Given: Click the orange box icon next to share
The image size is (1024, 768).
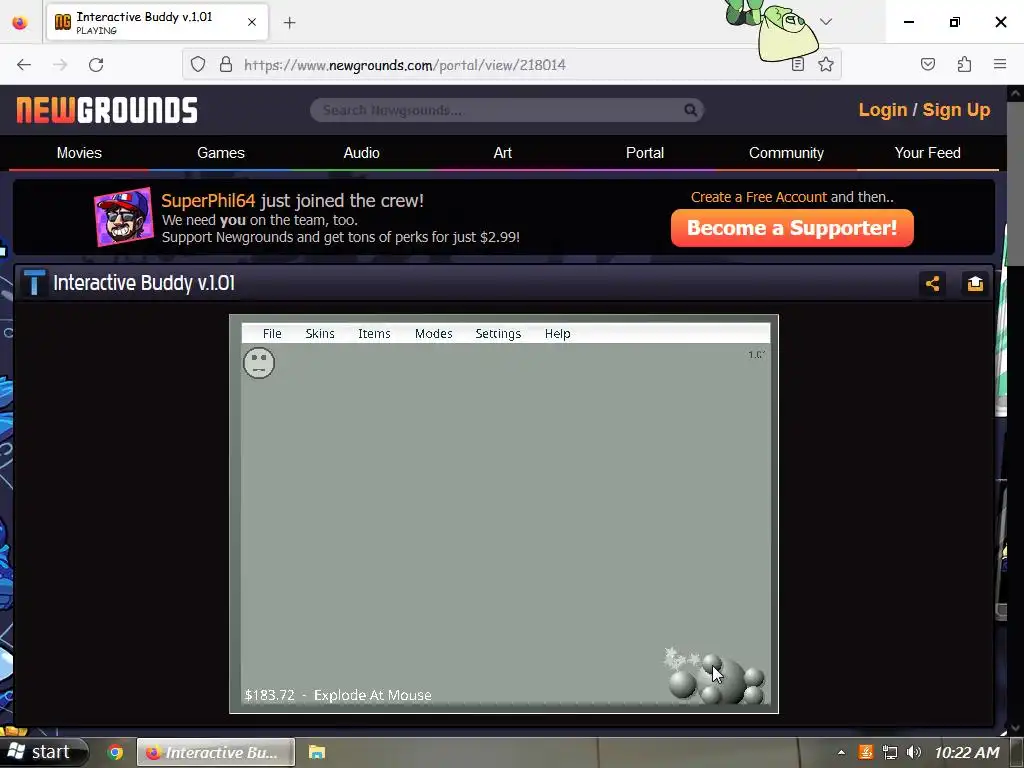Looking at the screenshot, I should 975,283.
